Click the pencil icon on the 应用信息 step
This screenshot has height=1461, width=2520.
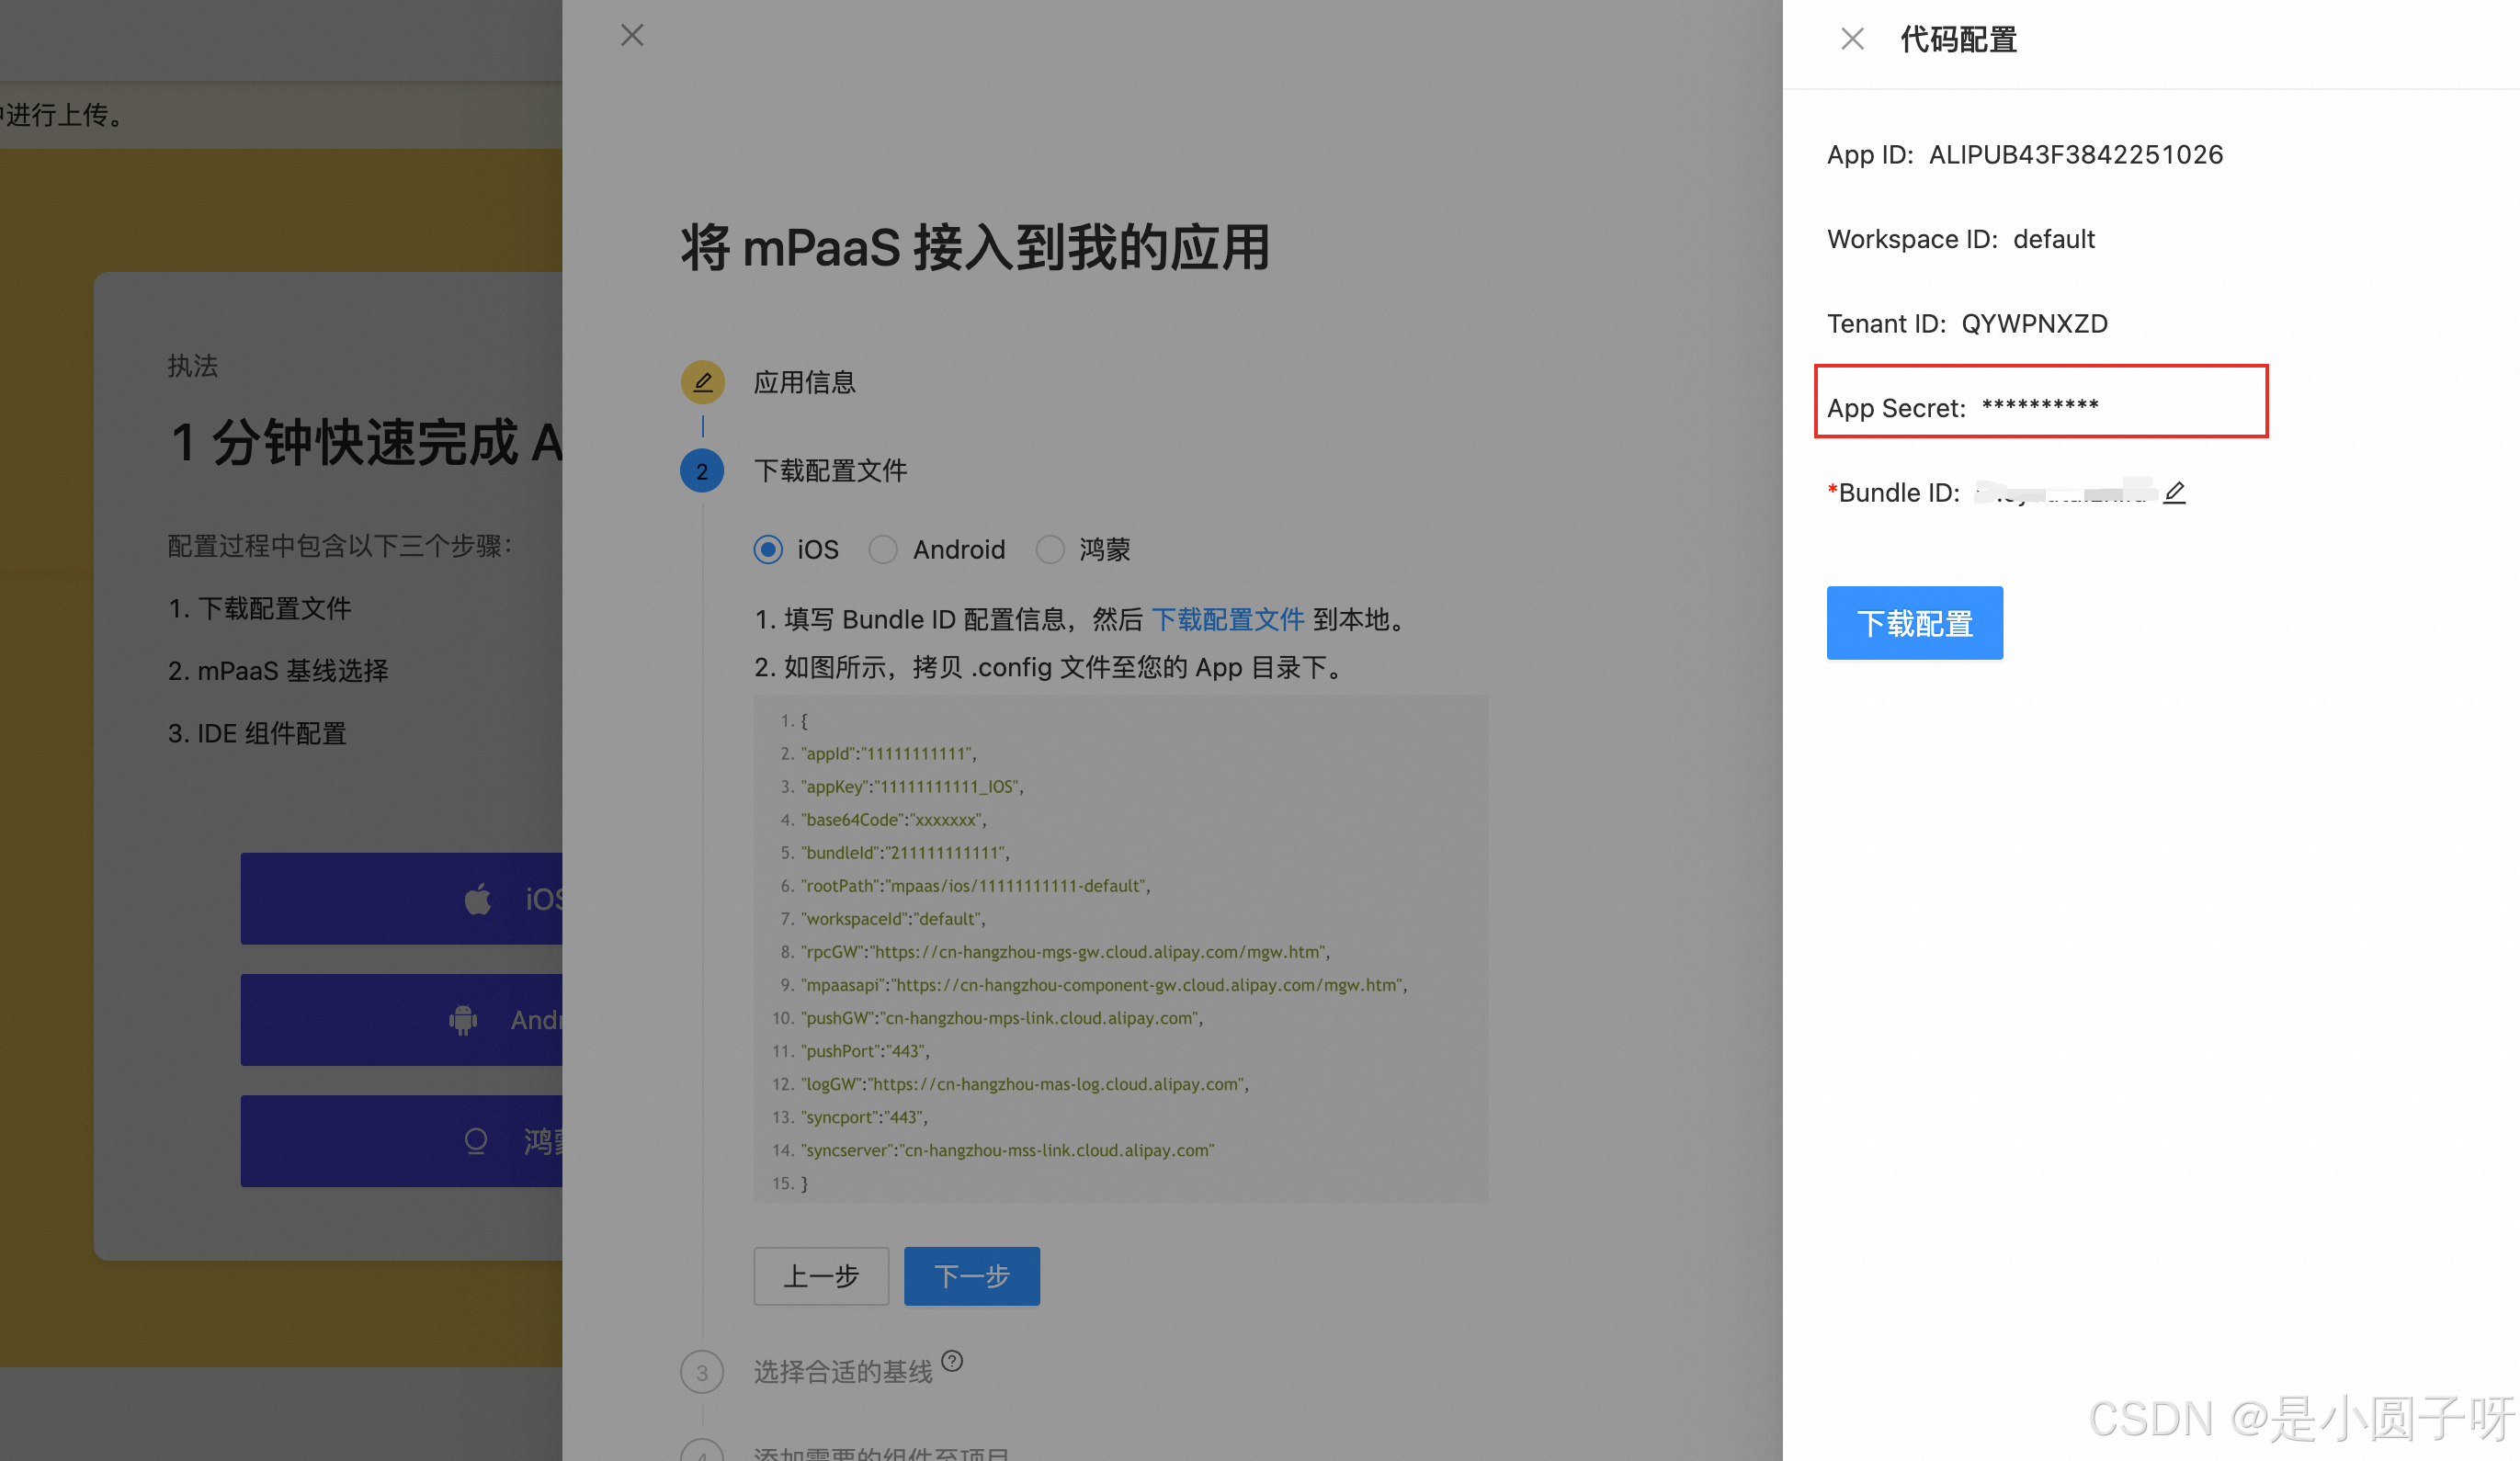tap(702, 381)
